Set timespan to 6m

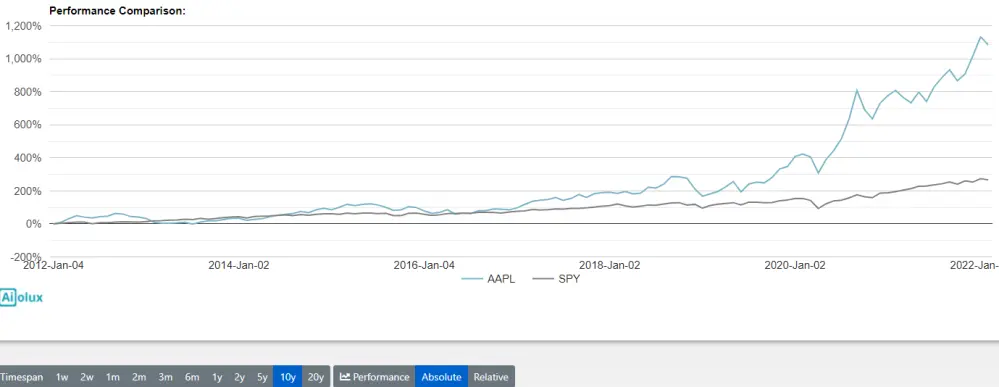point(192,377)
